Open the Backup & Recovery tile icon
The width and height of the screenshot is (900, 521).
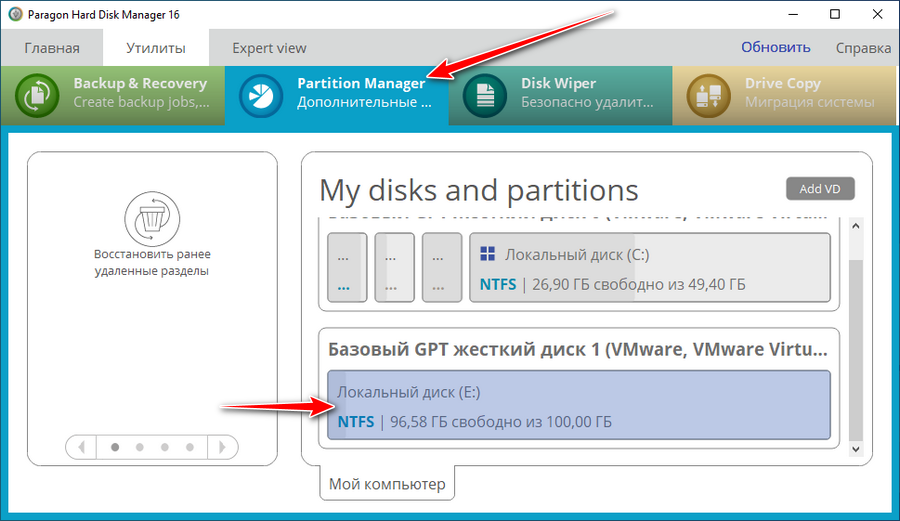coord(37,95)
